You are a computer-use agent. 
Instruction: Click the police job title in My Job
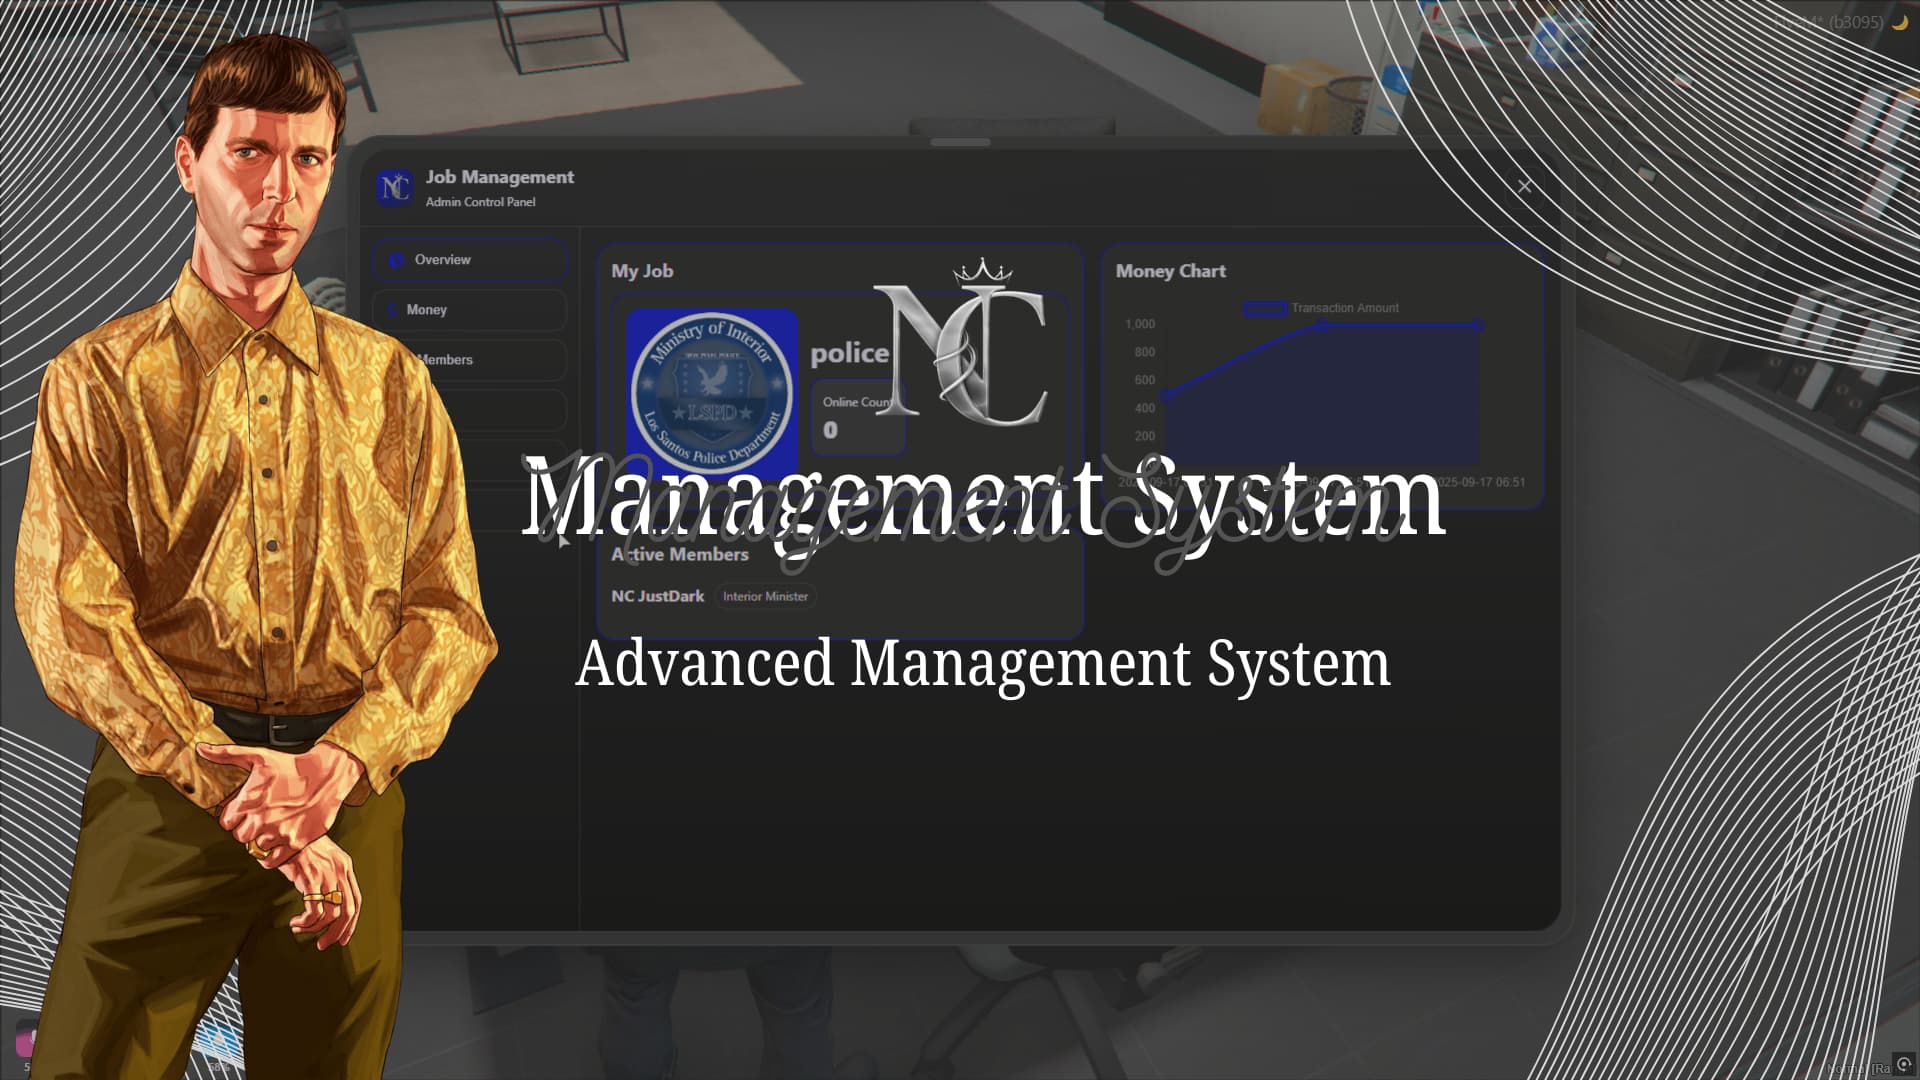click(849, 352)
